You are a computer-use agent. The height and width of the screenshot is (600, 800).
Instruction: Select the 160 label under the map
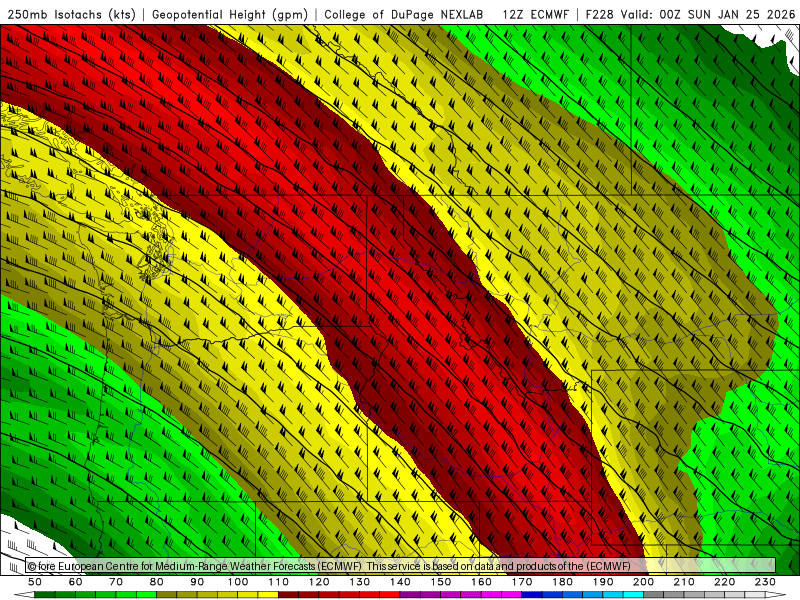(x=481, y=582)
